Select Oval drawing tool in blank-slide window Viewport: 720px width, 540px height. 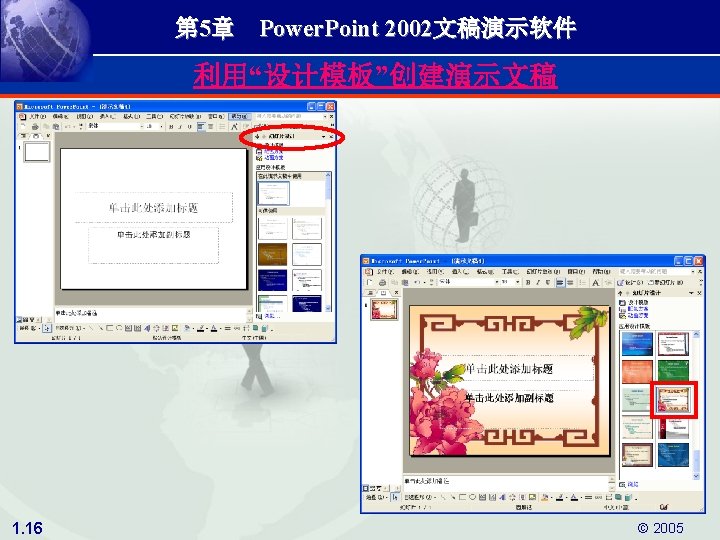(x=119, y=328)
